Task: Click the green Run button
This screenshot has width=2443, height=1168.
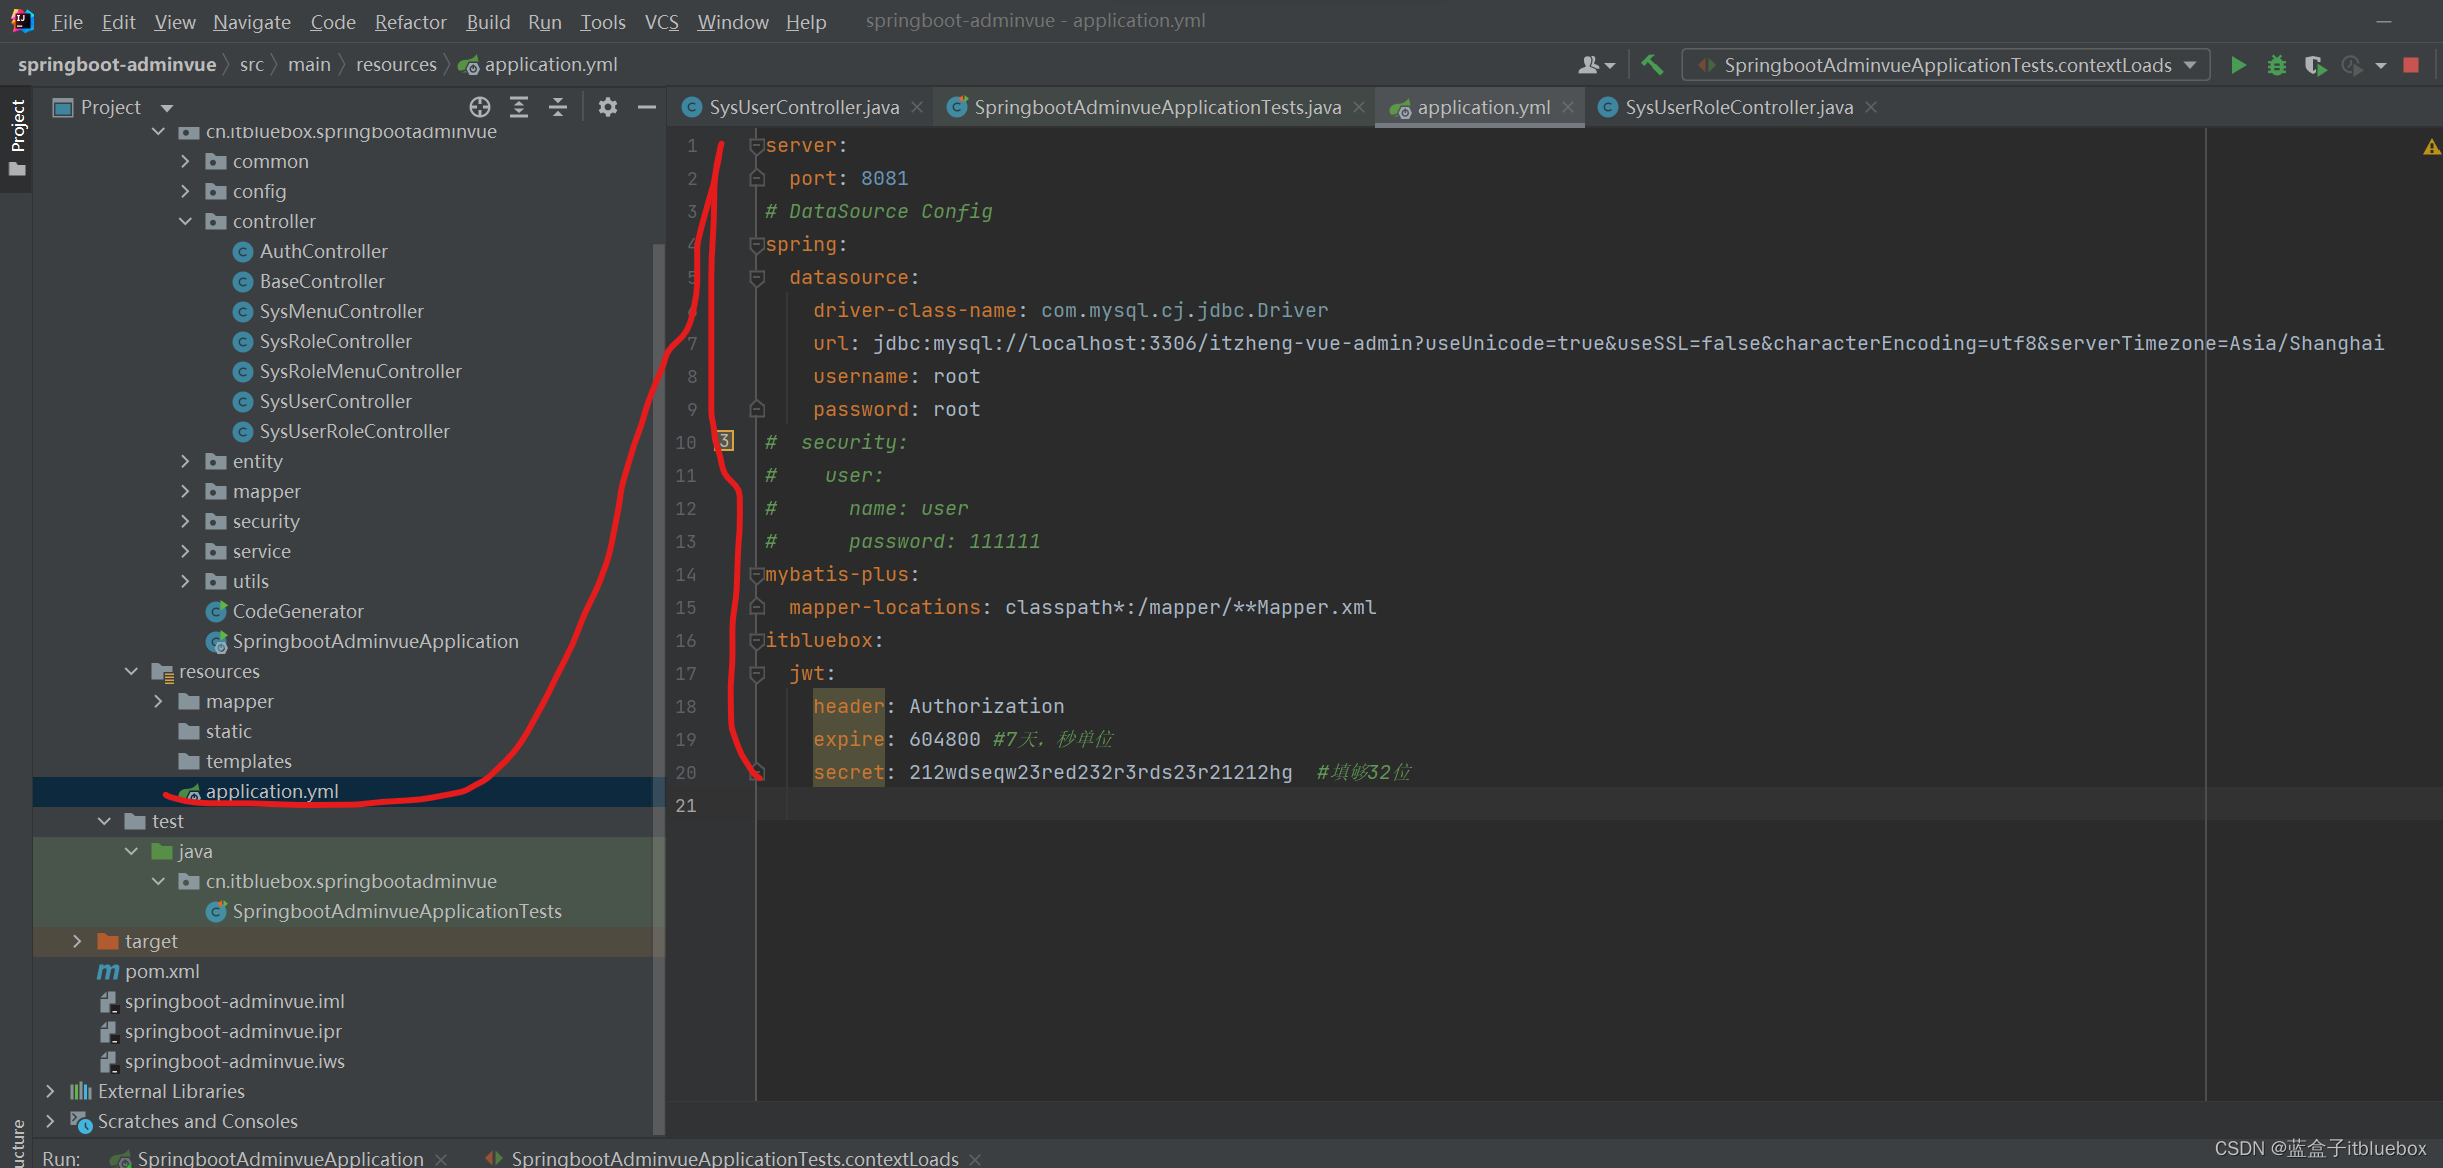Action: pos(2238,65)
